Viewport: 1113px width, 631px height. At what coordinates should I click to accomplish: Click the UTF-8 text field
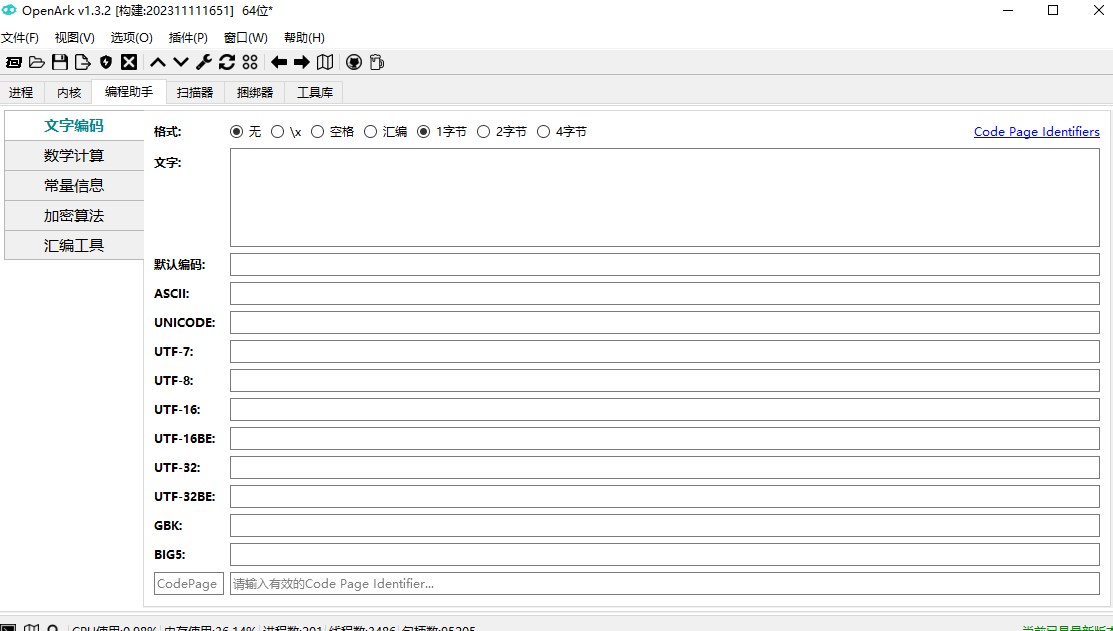(664, 381)
